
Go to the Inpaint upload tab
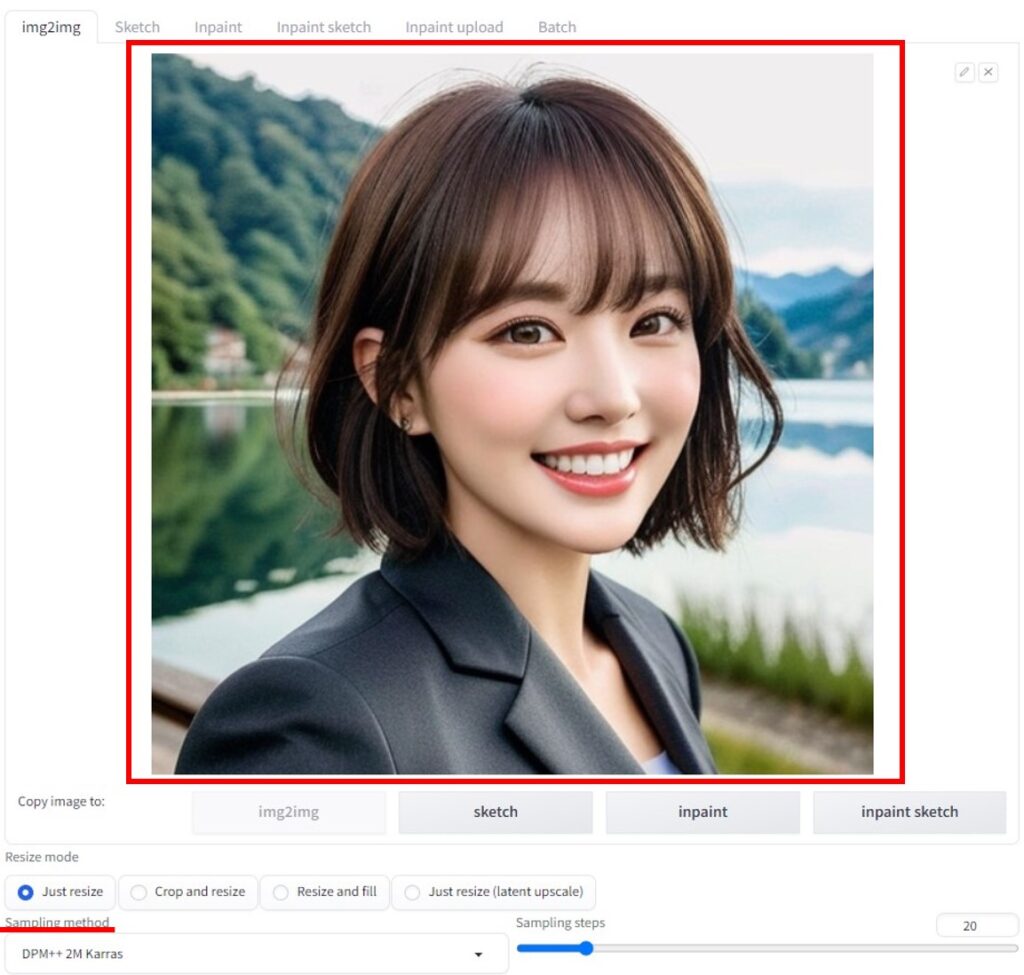(x=454, y=27)
